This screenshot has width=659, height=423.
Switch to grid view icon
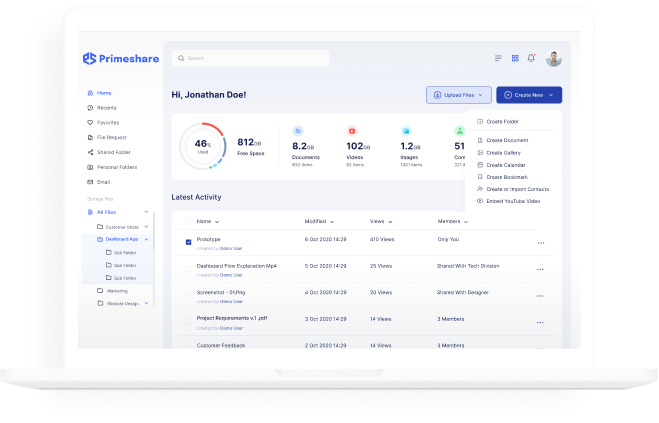point(515,58)
